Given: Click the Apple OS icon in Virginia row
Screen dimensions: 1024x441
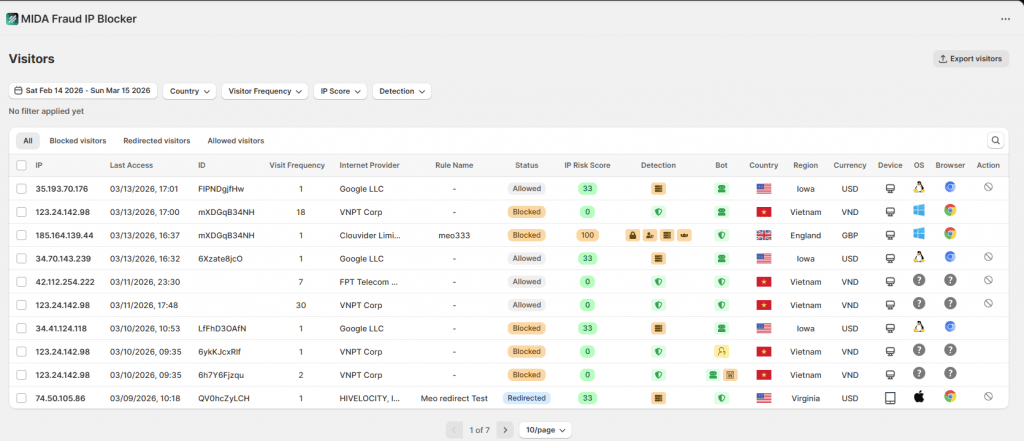Looking at the screenshot, I should click(x=918, y=397).
